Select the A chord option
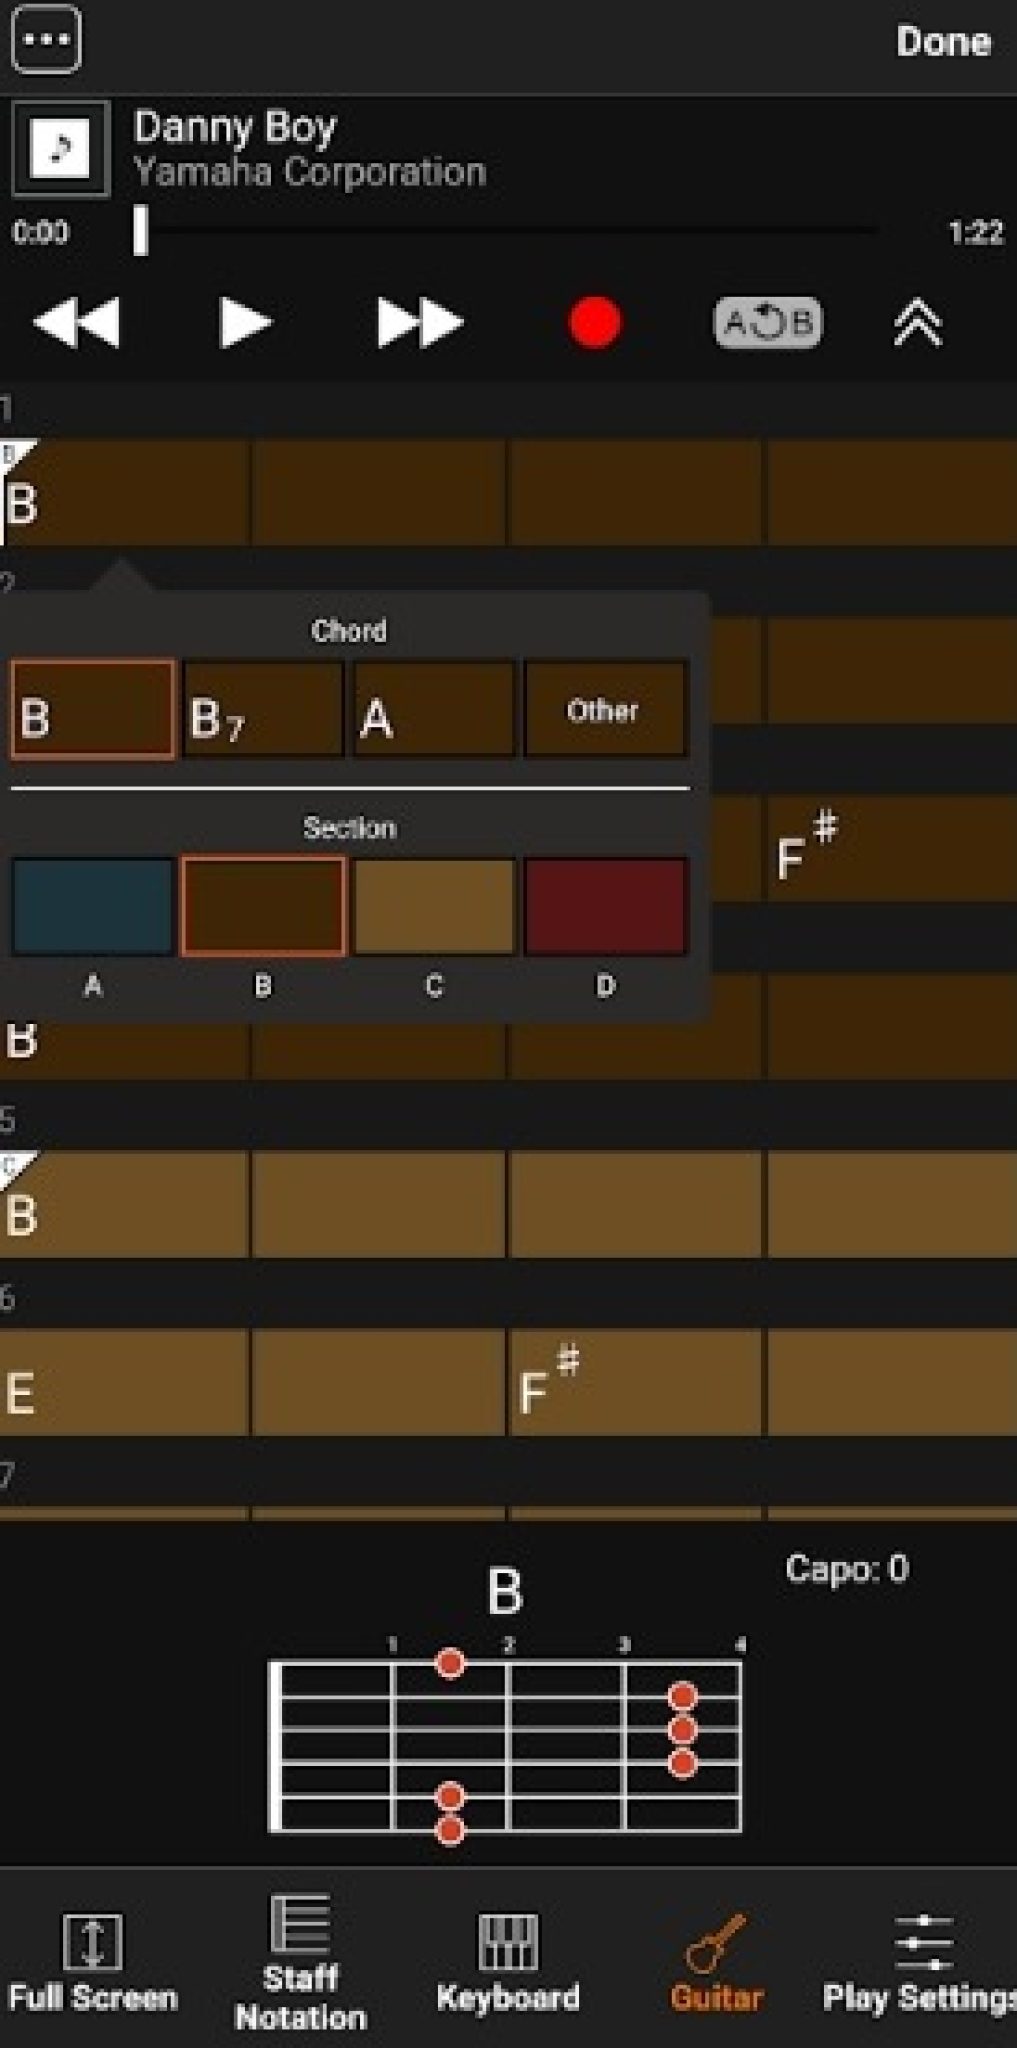Viewport: 1017px width, 2048px height. [435, 710]
